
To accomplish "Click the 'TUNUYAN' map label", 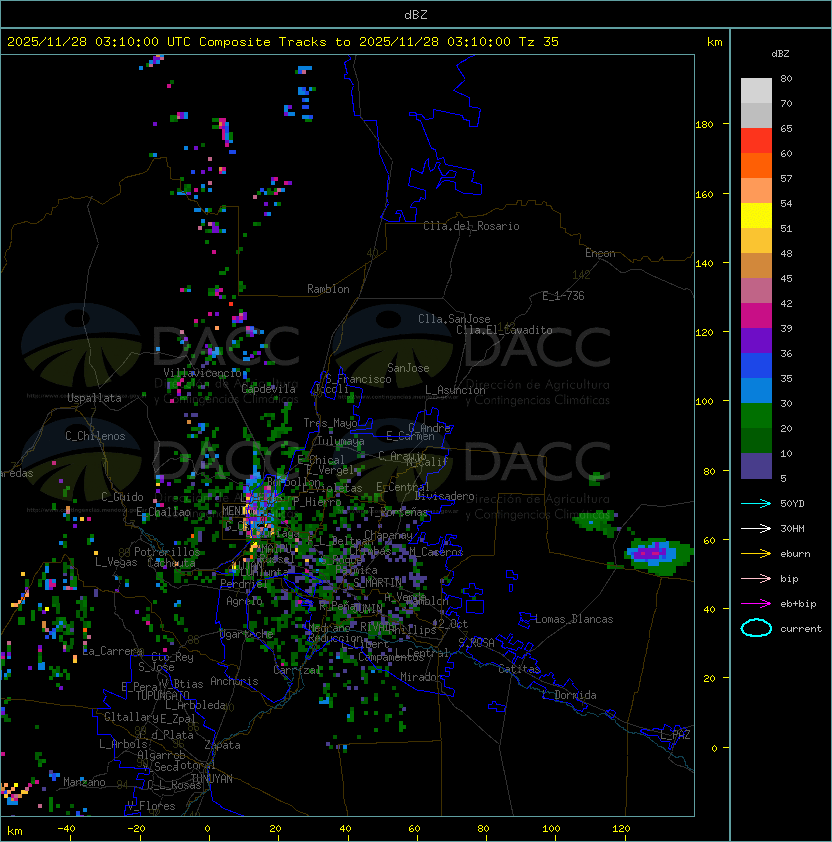I will click(x=212, y=779).
